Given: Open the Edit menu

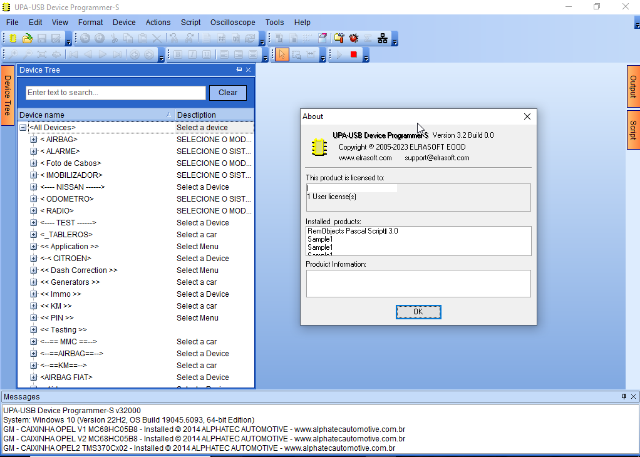Looking at the screenshot, I should pyautogui.click(x=35, y=22).
